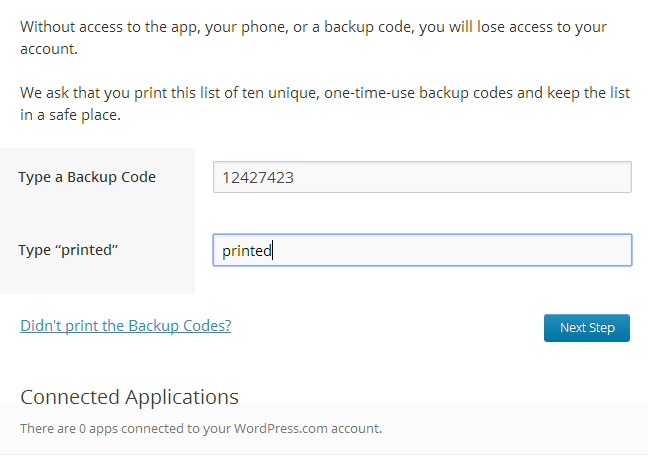
Task: Click the "account." line under the first paragraph
Action: [48, 48]
